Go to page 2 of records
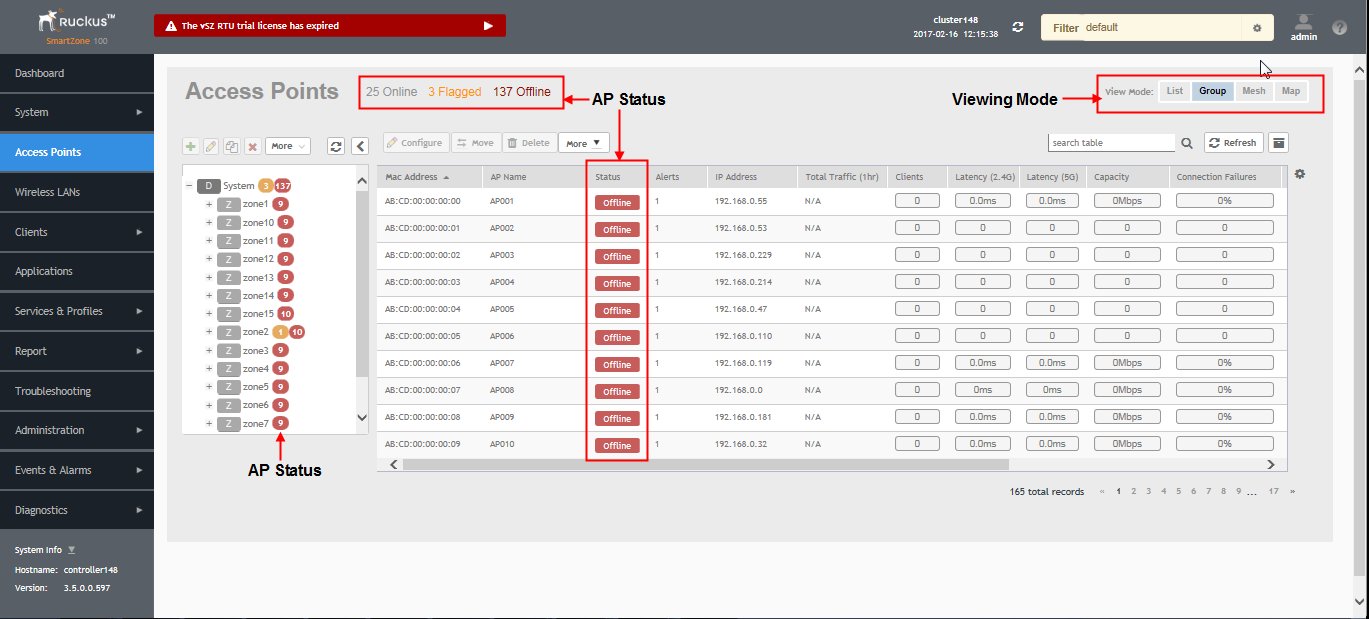This screenshot has height=619, width=1369. [x=1133, y=491]
